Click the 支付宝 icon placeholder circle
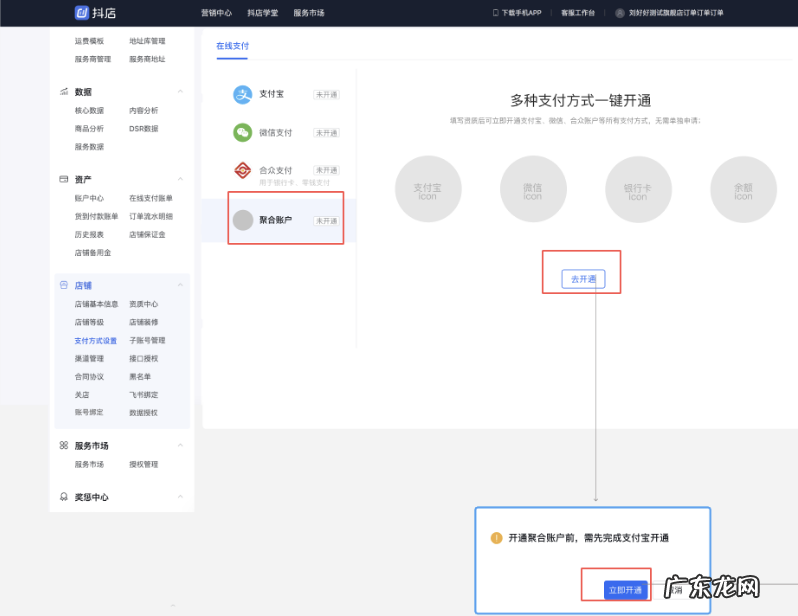The height and width of the screenshot is (616, 798). (x=428, y=189)
